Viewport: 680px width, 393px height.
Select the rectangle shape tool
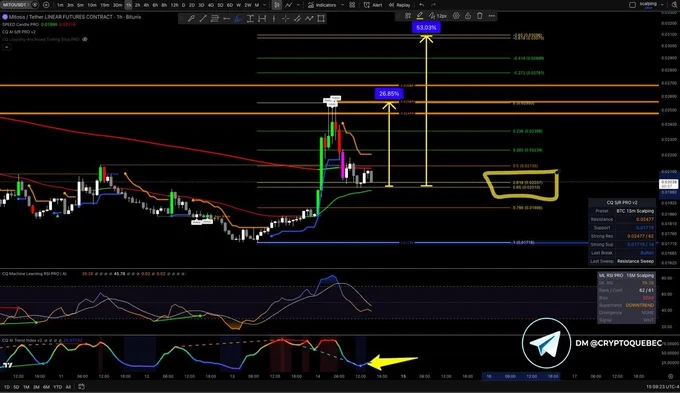[321, 19]
